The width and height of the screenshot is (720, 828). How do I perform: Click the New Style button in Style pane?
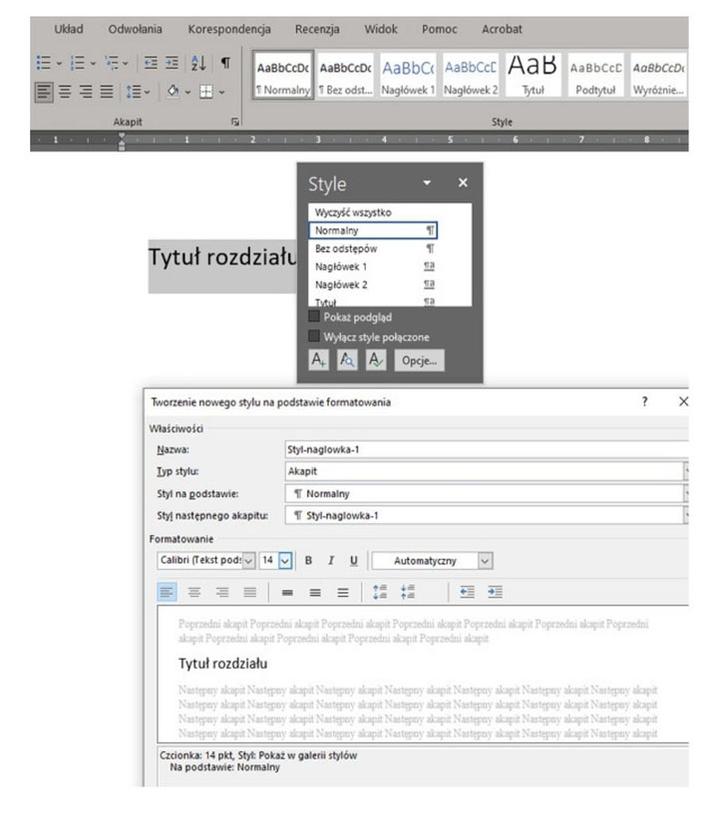tap(317, 361)
